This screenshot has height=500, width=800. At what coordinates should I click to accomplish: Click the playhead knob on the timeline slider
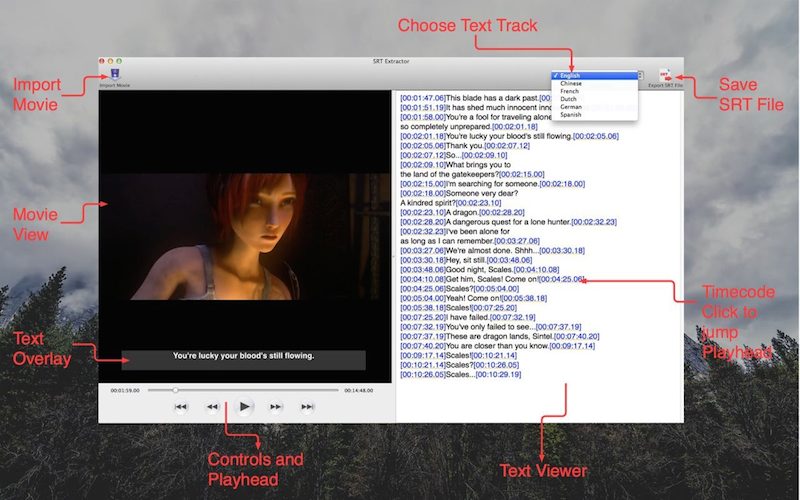click(175, 390)
